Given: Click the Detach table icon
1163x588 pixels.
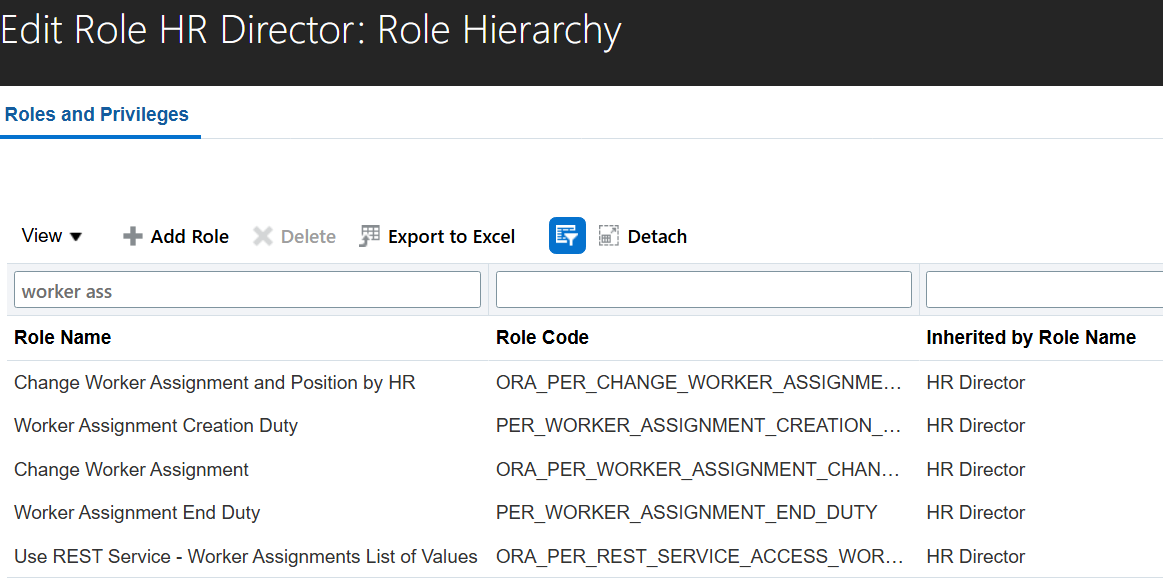Looking at the screenshot, I should pyautogui.click(x=609, y=236).
